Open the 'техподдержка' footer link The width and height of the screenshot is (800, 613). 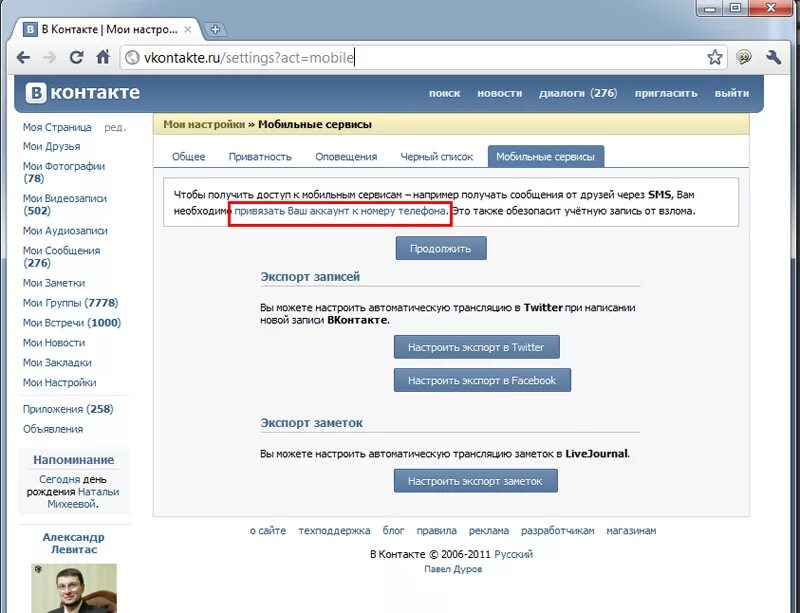[x=334, y=531]
